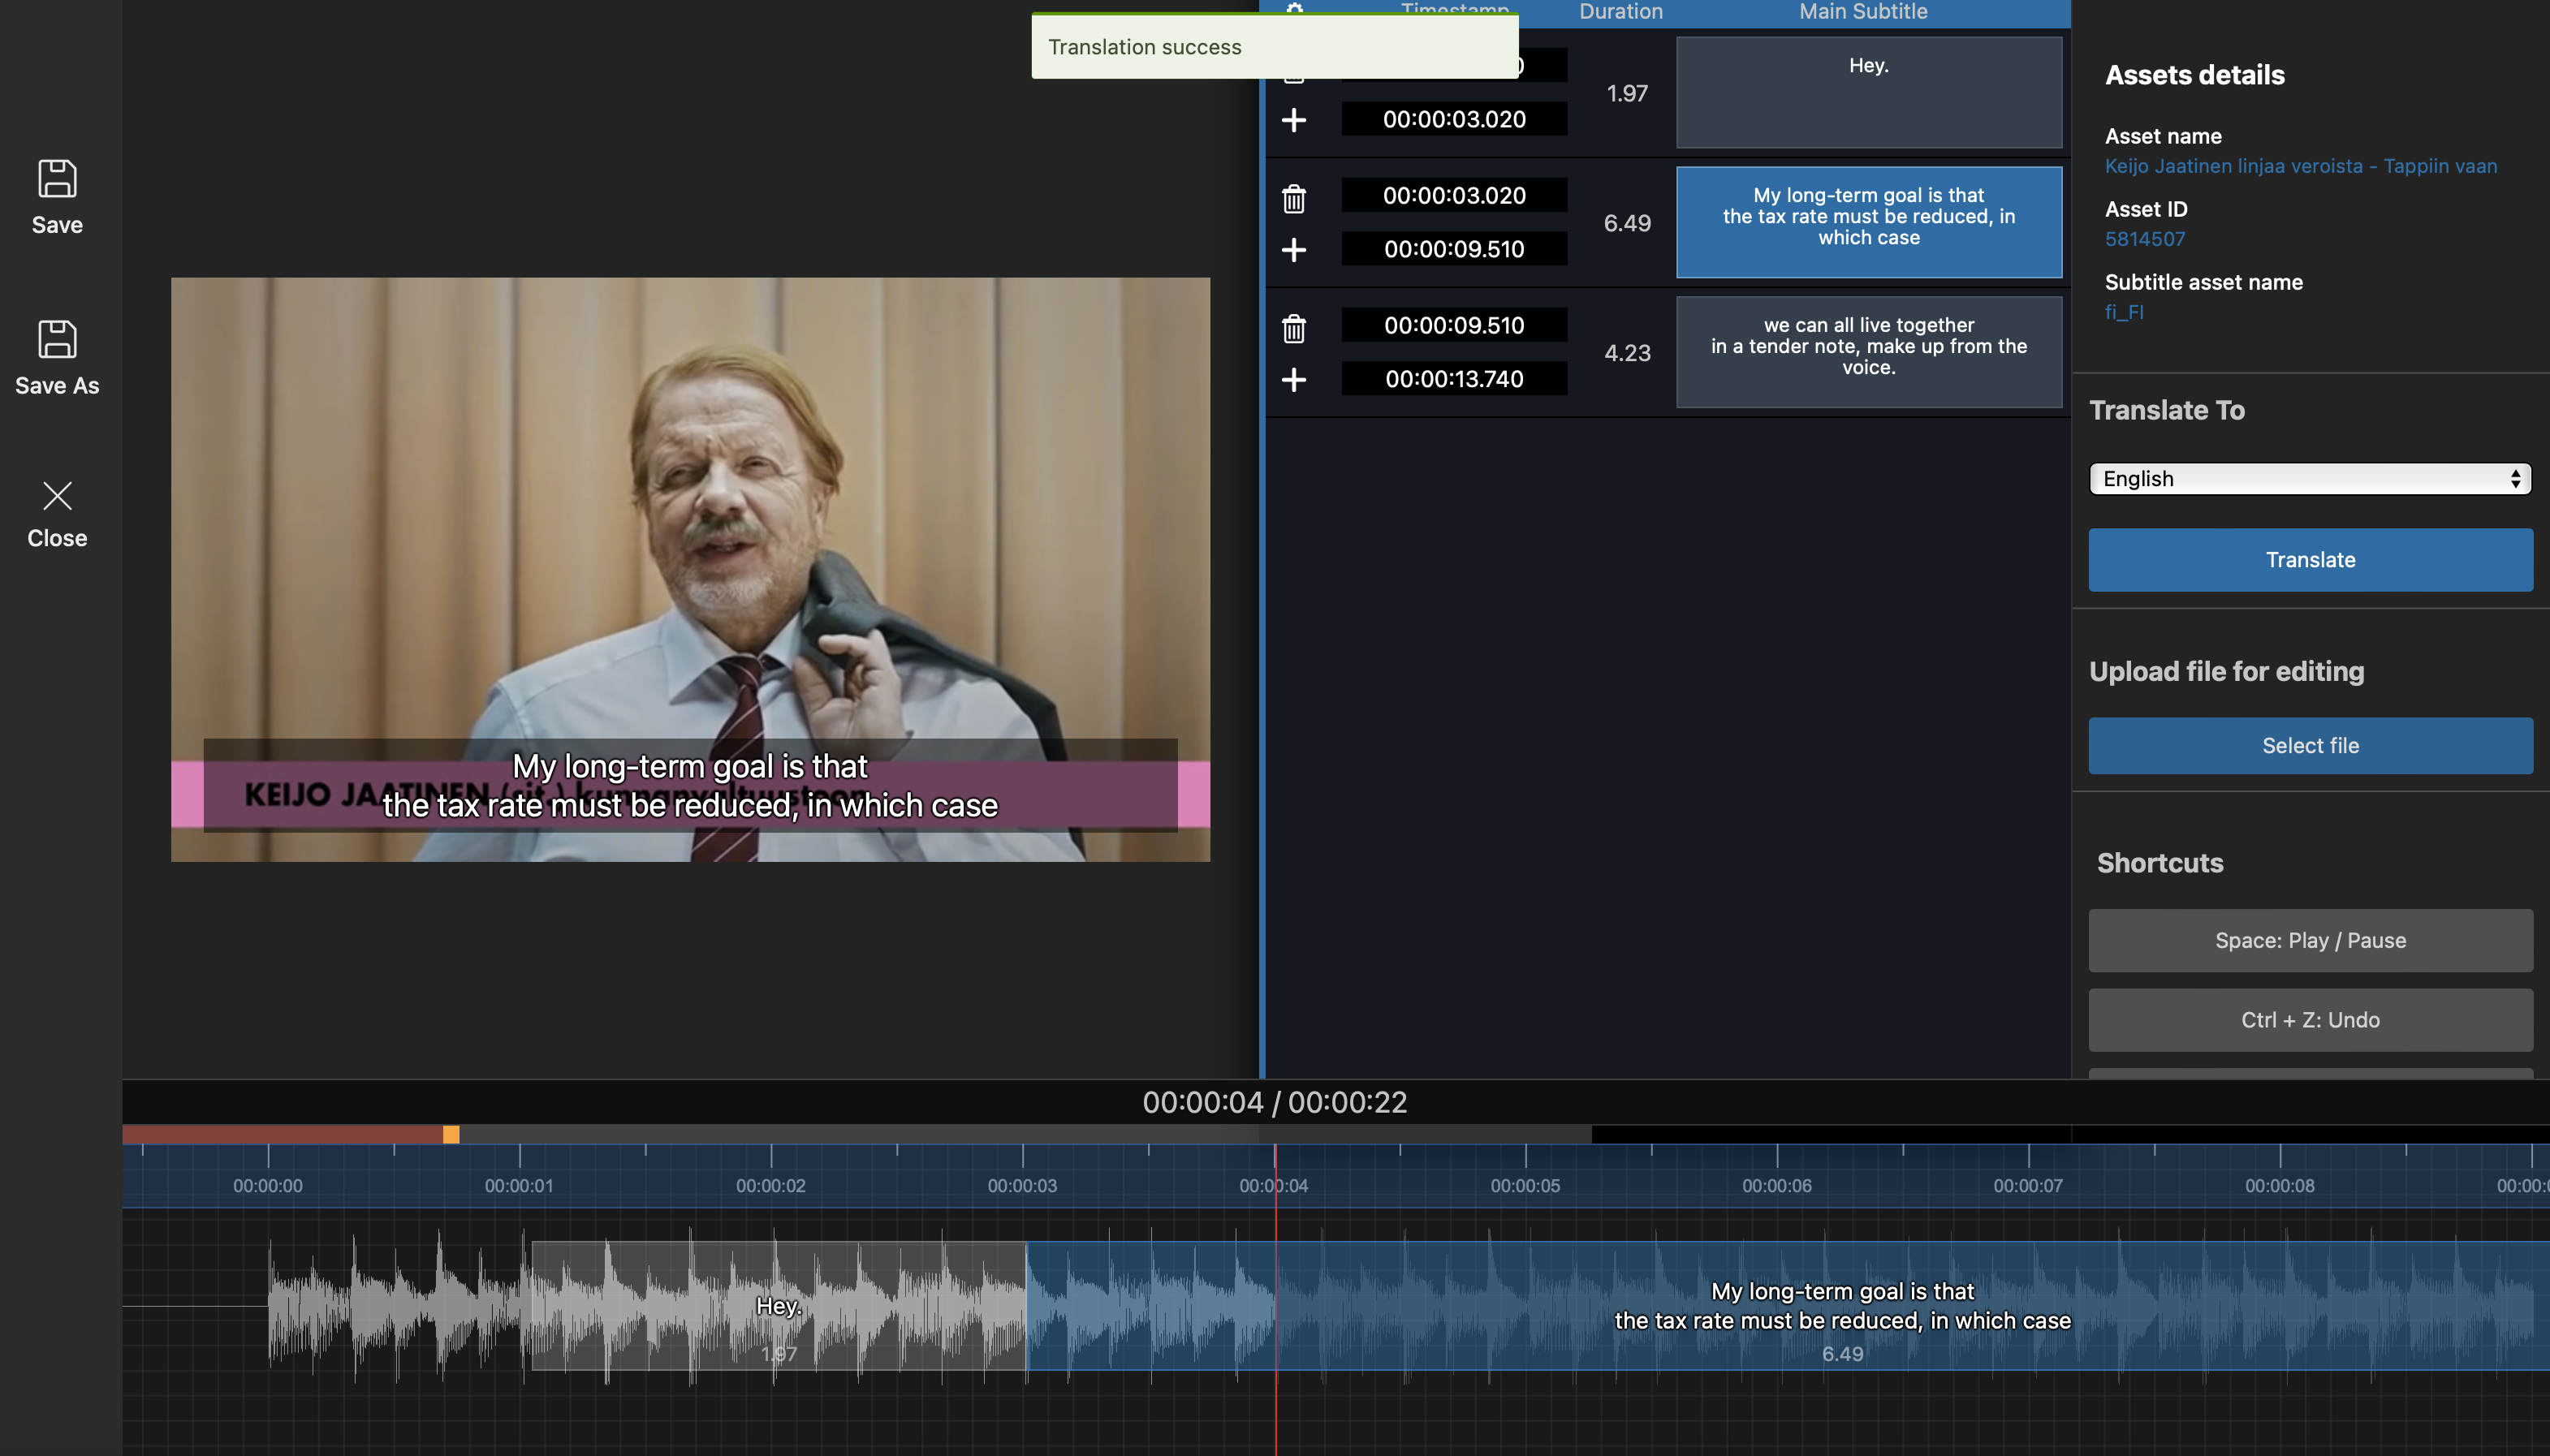Screen dimensions: 2550x1456
Task: Add subtitle after the 00:00:09.510 end time
Action: tap(1293, 250)
